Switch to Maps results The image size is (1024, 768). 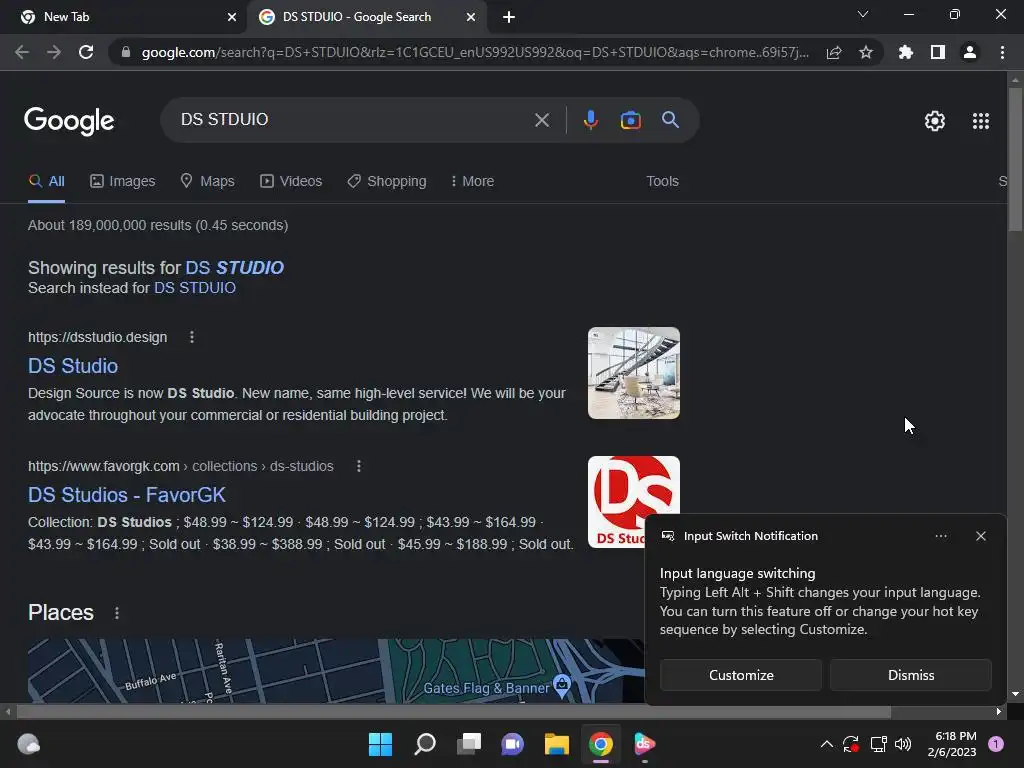point(207,182)
